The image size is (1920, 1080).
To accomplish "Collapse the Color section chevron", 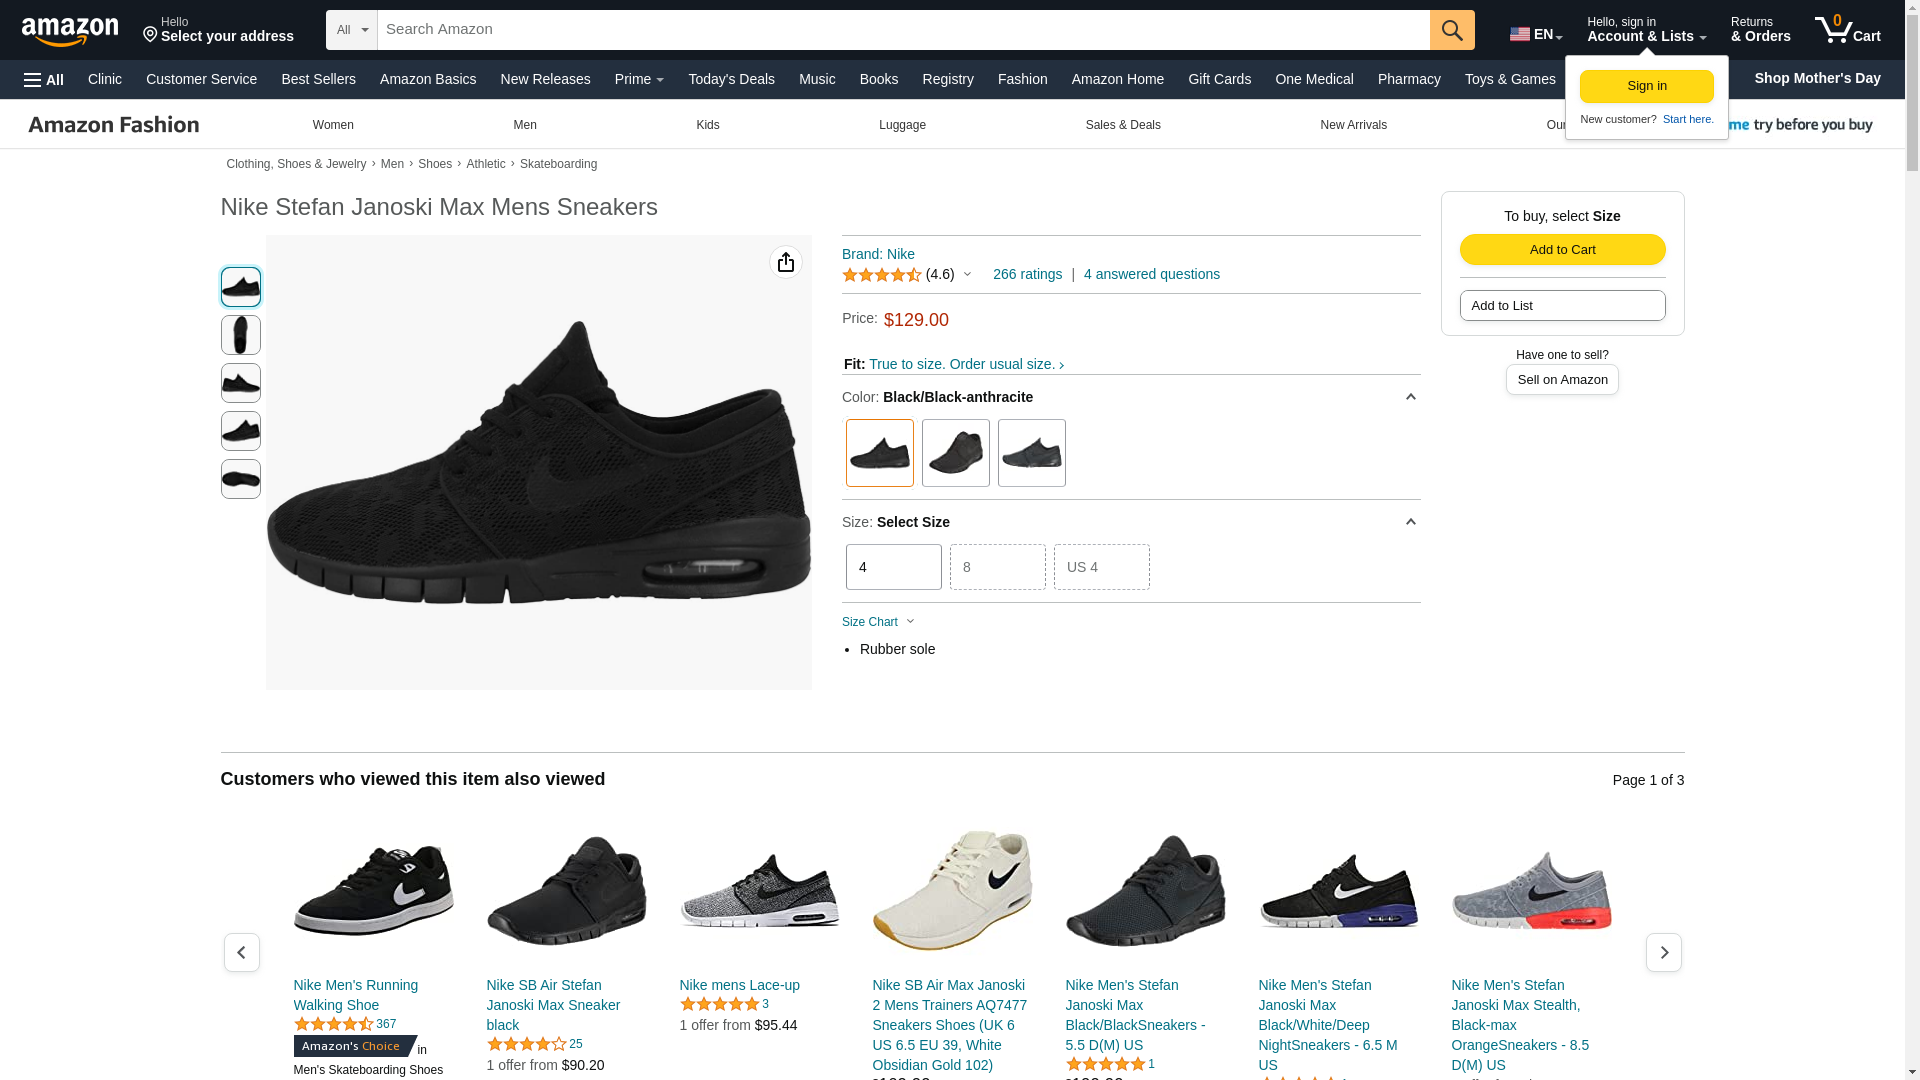I will pos(1410,397).
